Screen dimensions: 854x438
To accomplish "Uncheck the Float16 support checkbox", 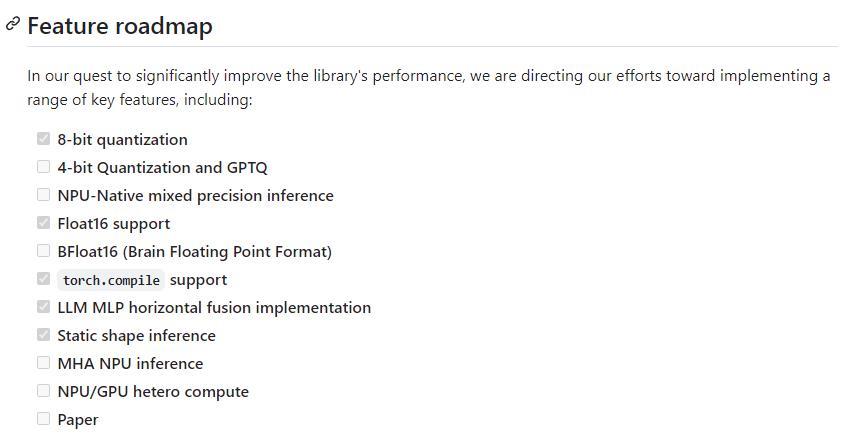I will [x=43, y=223].
